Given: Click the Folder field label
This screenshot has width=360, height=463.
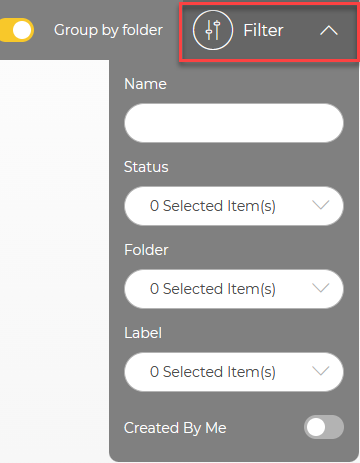Looking at the screenshot, I should (146, 250).
